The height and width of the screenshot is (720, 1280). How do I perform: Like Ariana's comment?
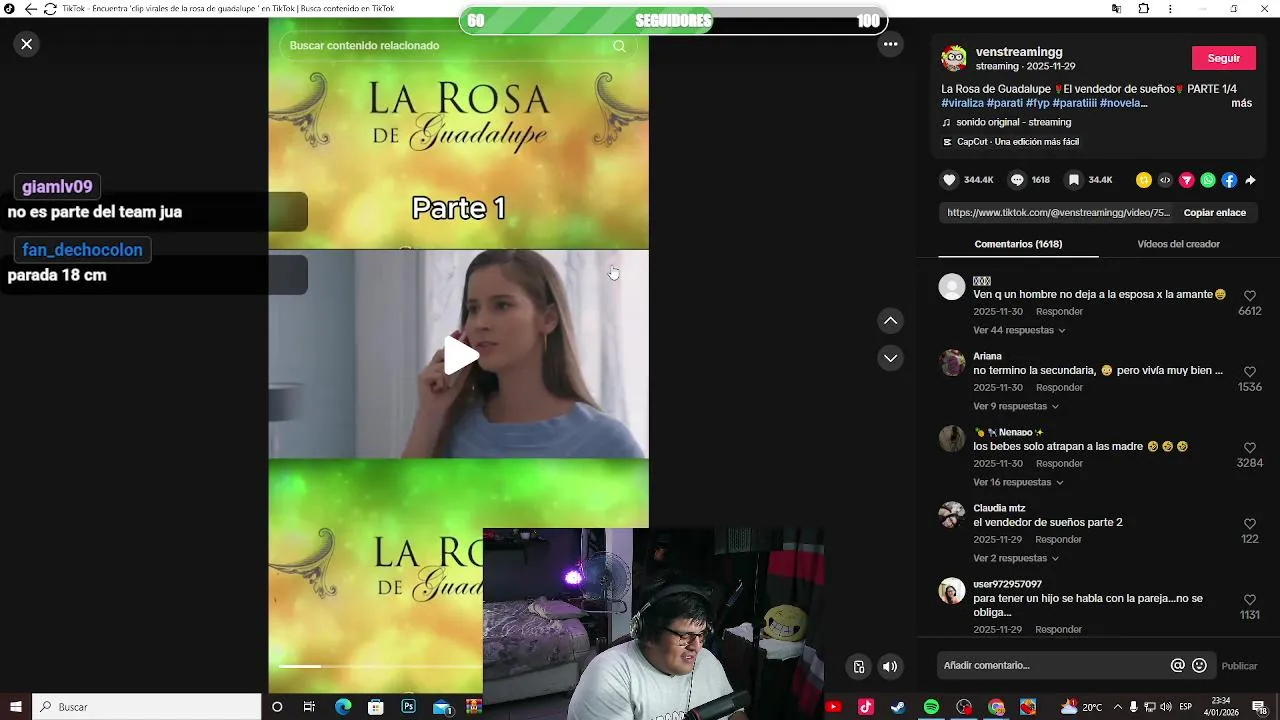coord(1250,372)
